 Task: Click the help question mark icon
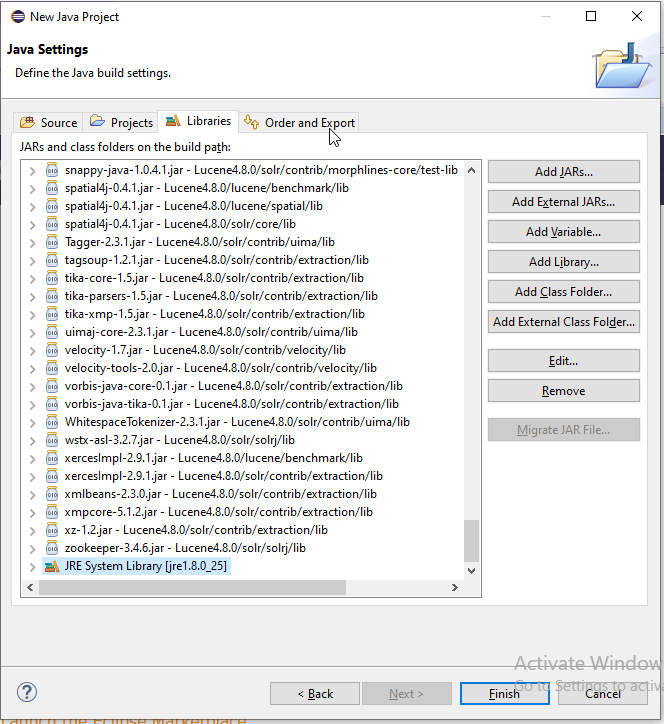(x=27, y=692)
